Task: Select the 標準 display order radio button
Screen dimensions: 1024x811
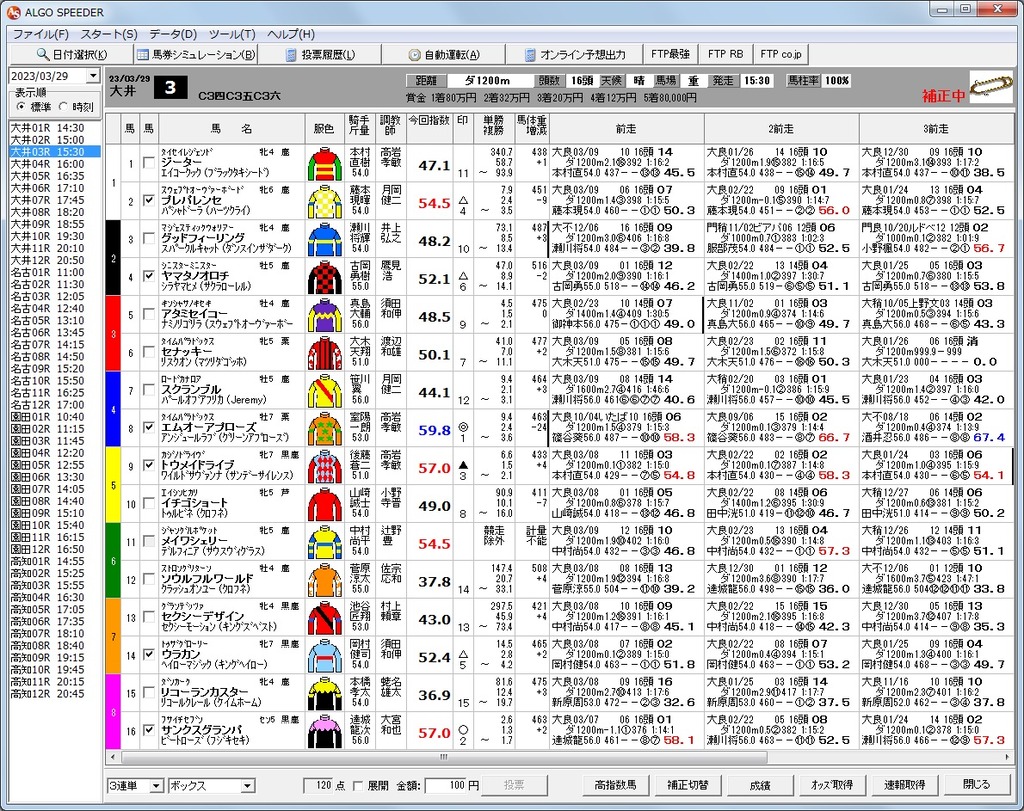Action: pos(22,106)
